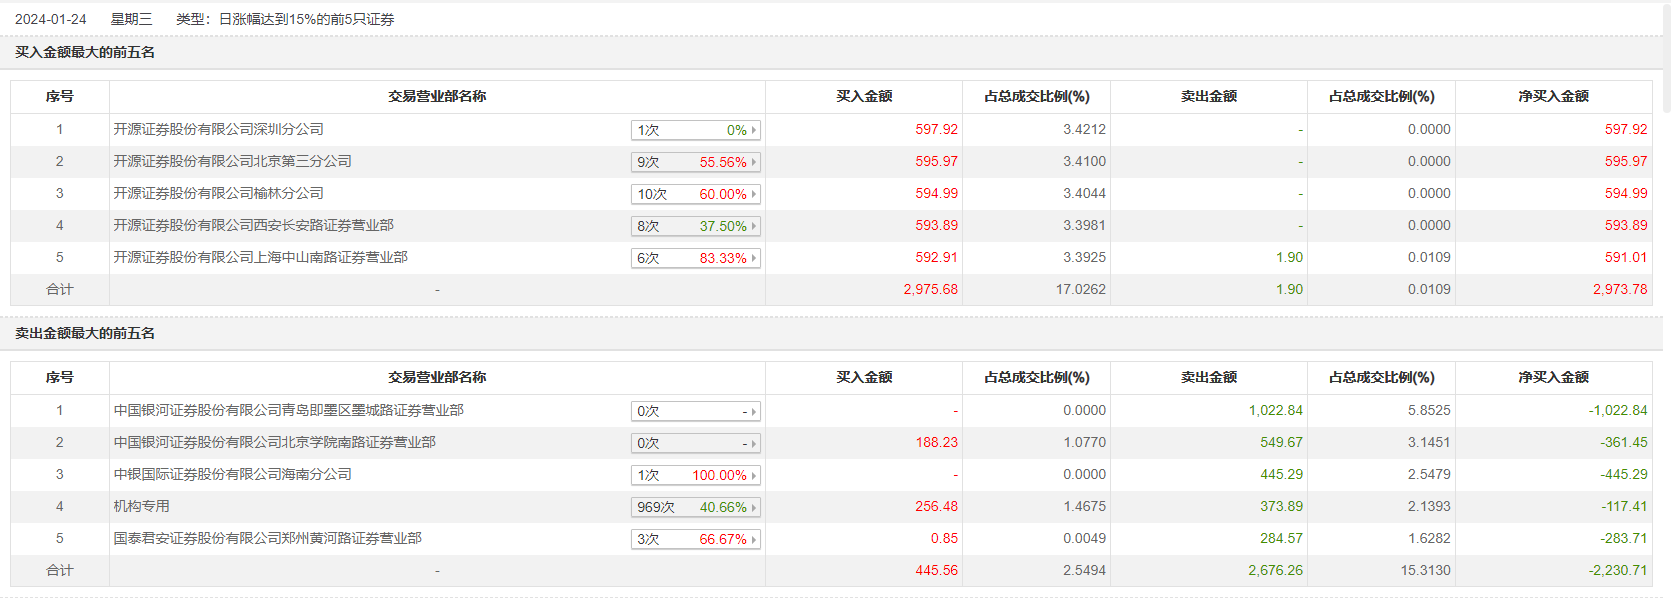Open the 6次 83.33% dropdown box
1671x601 pixels.
point(696,258)
